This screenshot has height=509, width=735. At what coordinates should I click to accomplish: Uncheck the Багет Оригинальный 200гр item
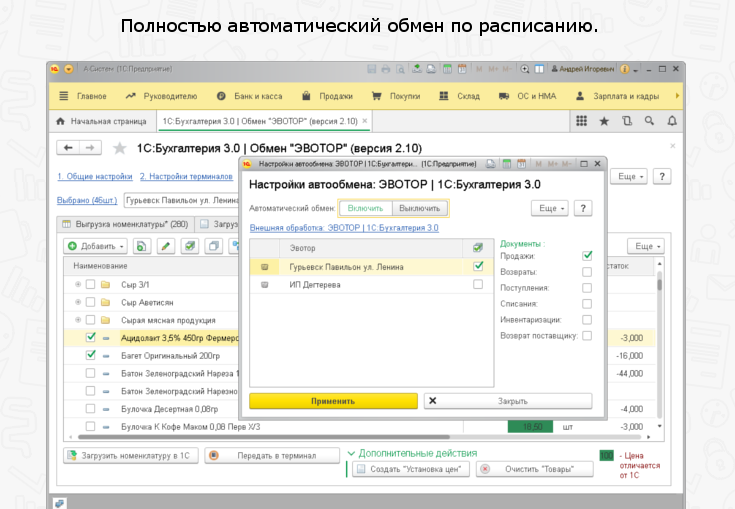pos(91,355)
